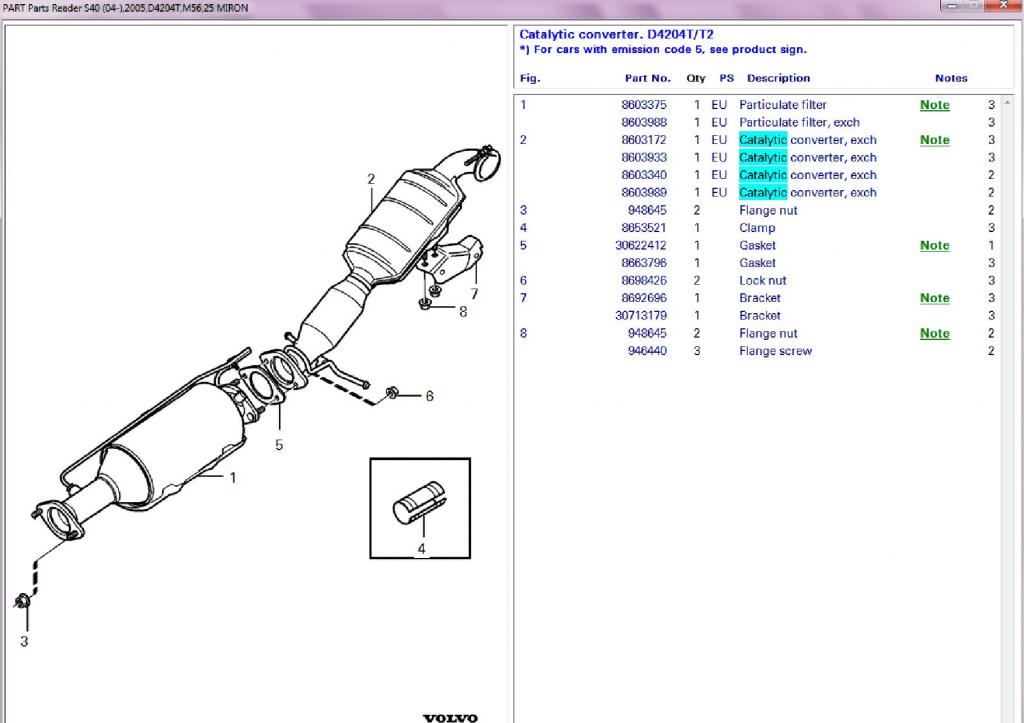Click the clamp drawing in the inset box
The image size is (1024, 723).
click(419, 502)
